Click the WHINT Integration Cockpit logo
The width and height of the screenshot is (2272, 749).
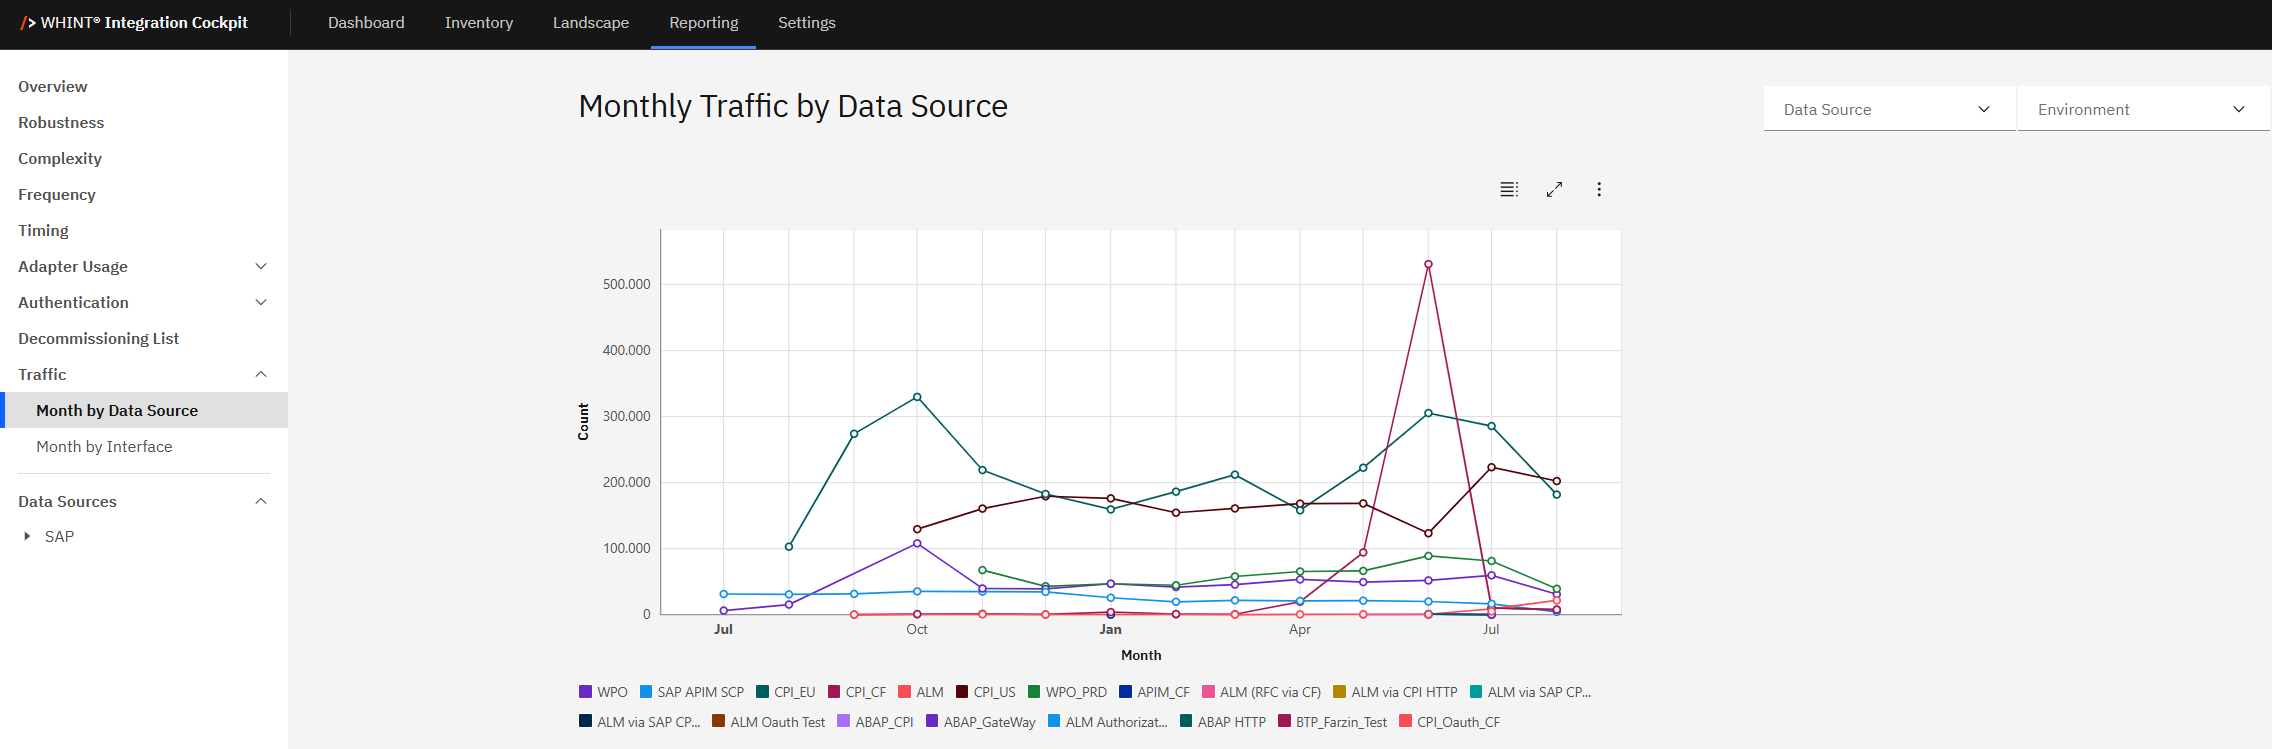coord(134,23)
